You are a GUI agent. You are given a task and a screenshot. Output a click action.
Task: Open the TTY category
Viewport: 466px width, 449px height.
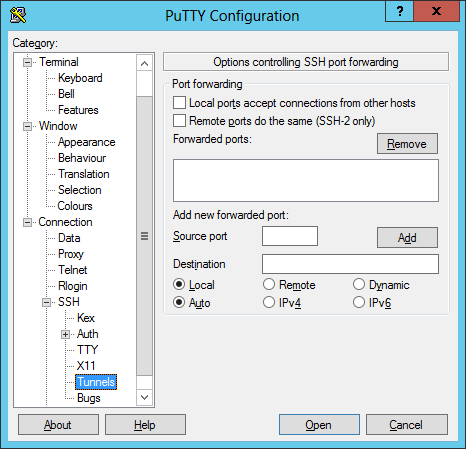[87, 350]
